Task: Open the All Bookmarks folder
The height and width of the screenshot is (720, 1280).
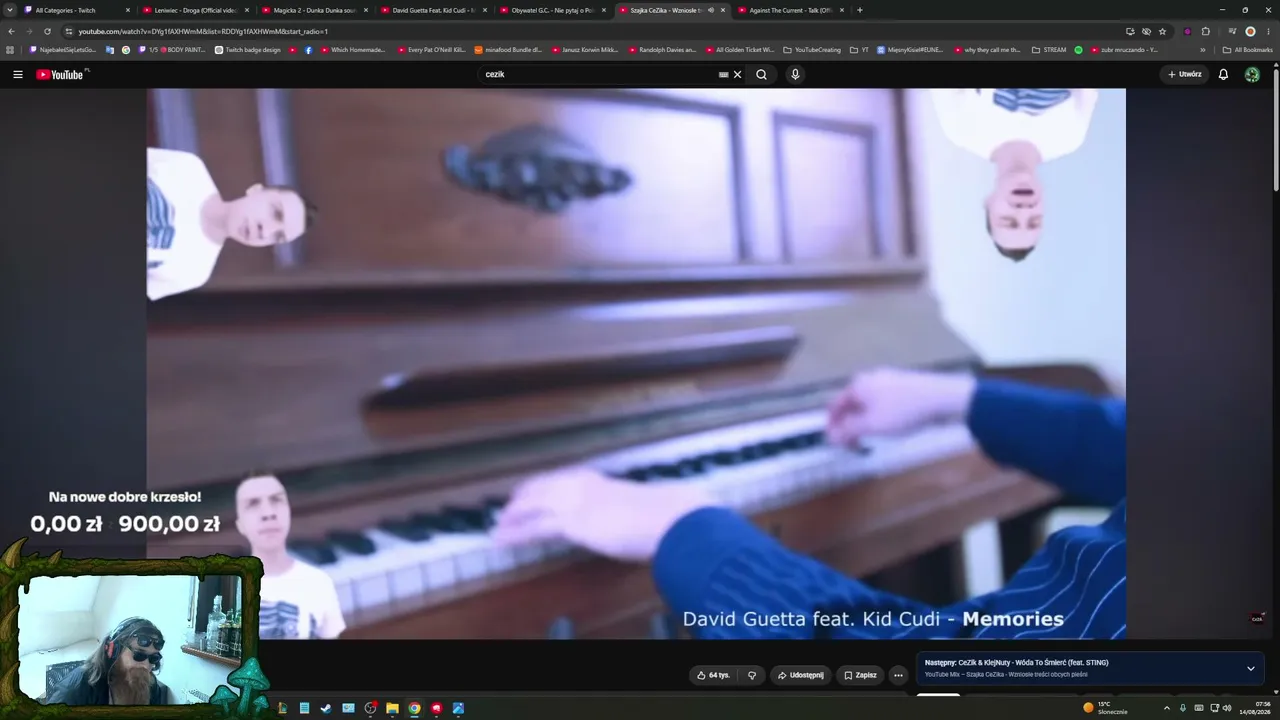Action: coord(1247,49)
